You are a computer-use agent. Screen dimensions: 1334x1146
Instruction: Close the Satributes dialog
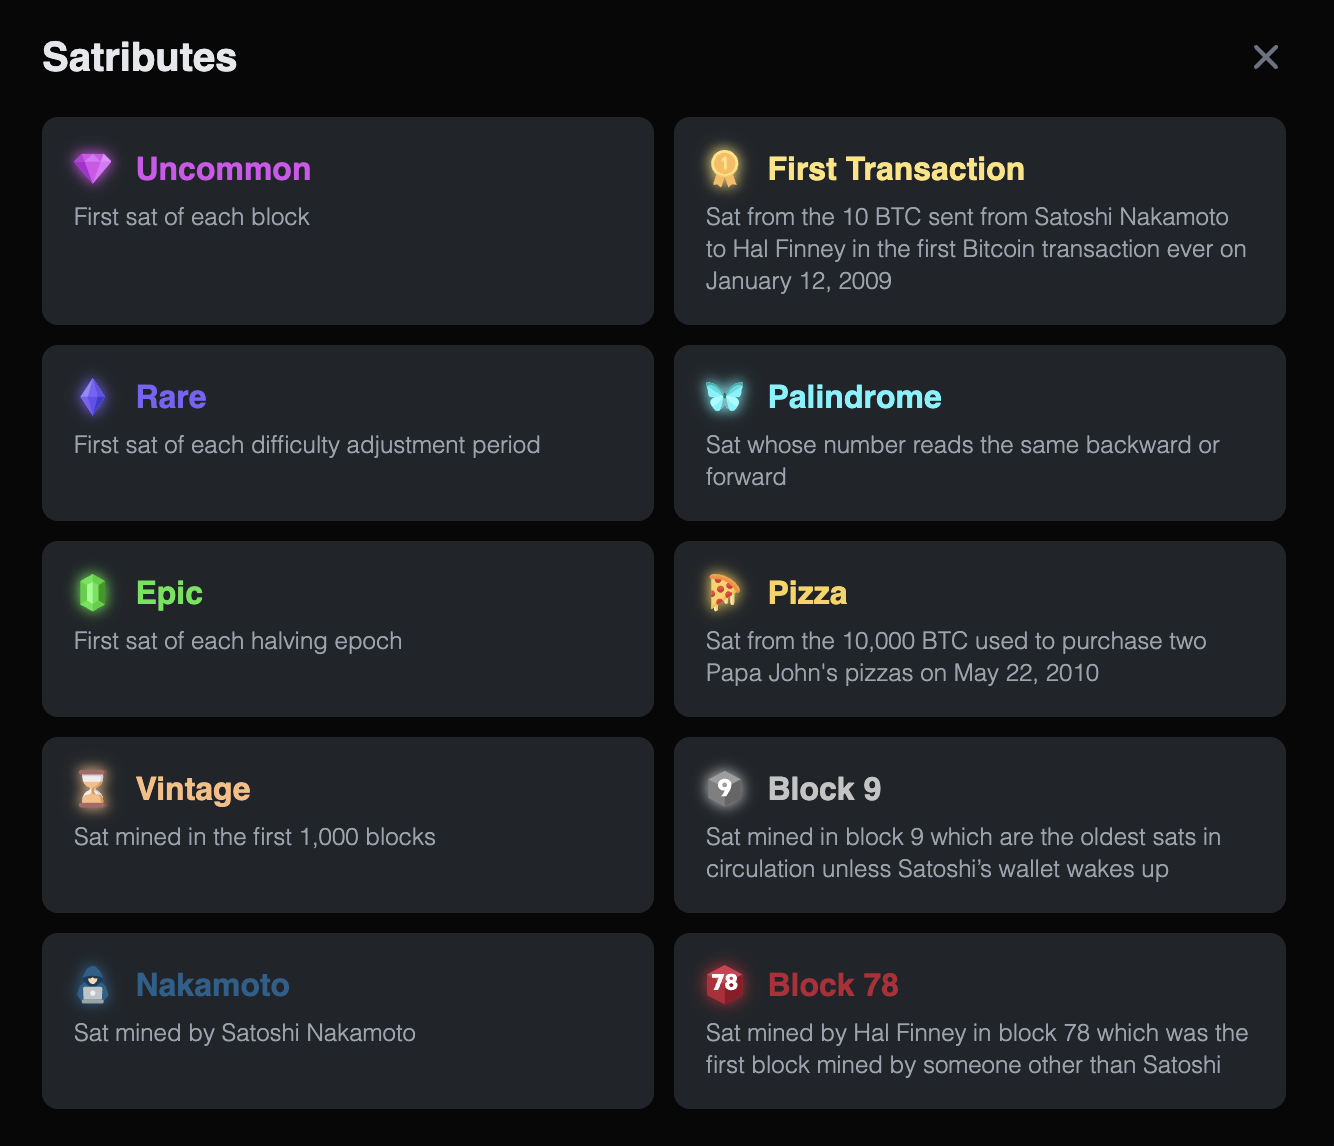point(1266,57)
